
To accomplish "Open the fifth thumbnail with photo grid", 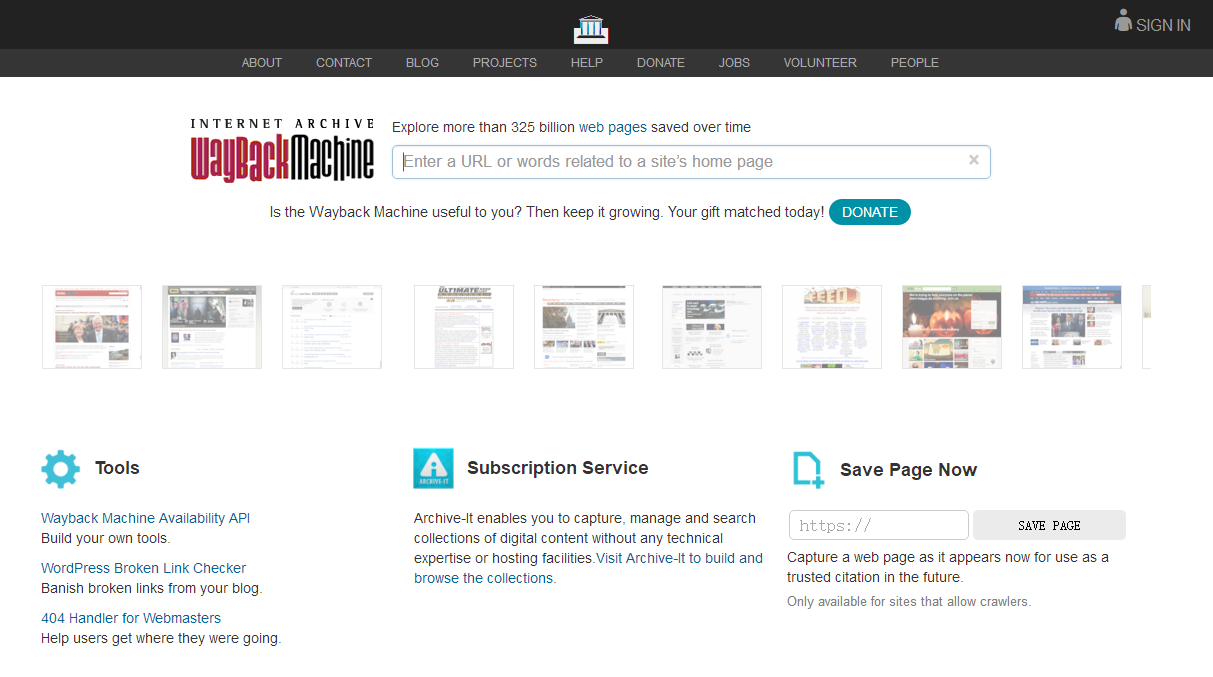I will point(584,327).
